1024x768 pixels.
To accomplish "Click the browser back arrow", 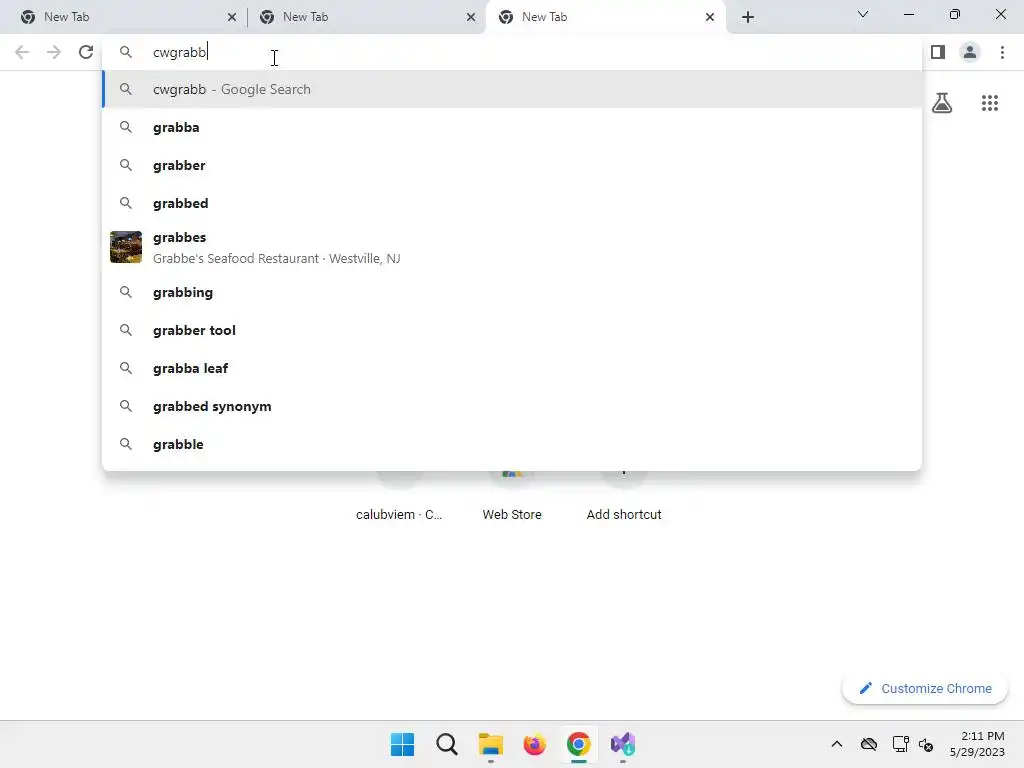I will click(22, 52).
